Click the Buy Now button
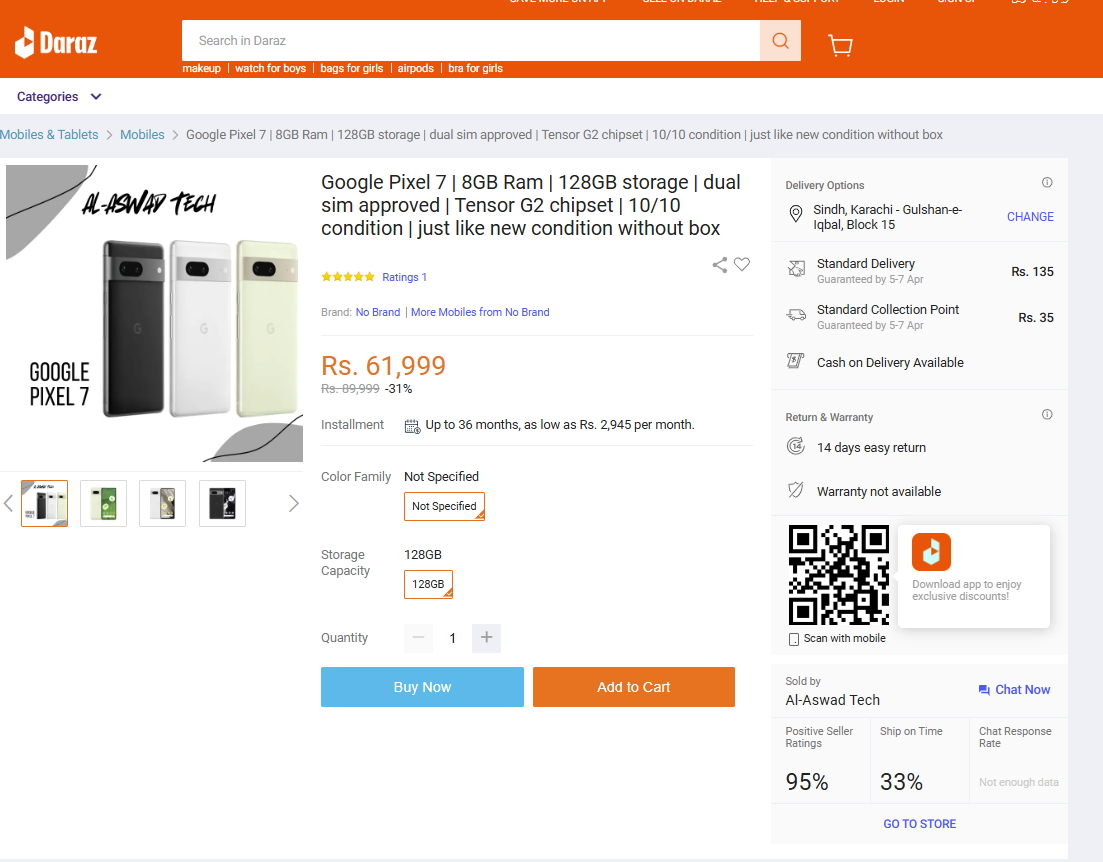The height and width of the screenshot is (862, 1103). click(422, 687)
